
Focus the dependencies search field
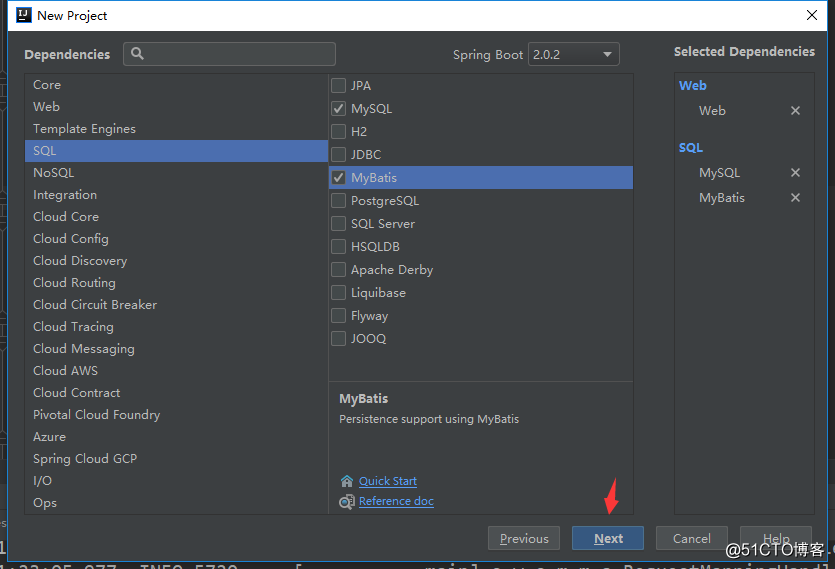[x=230, y=54]
